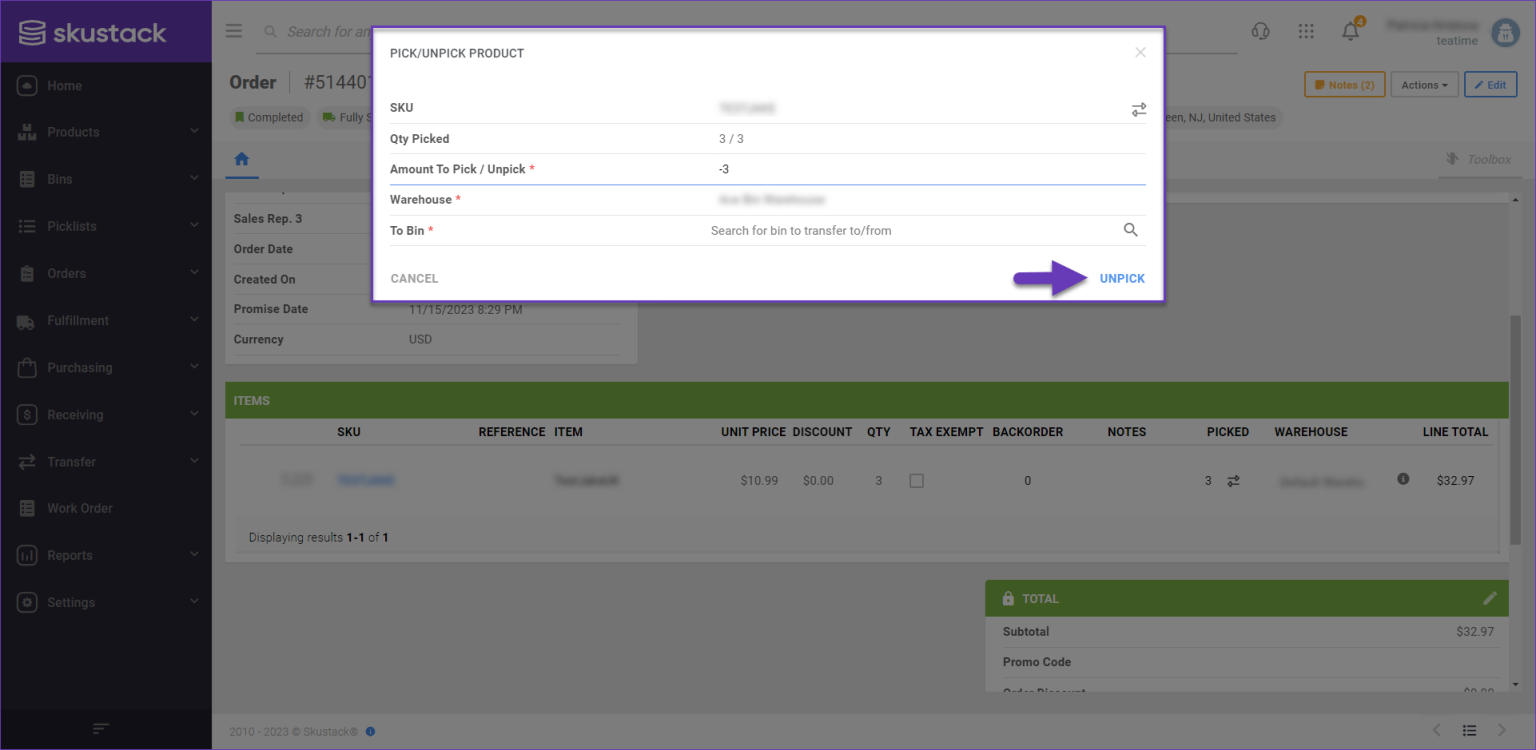
Task: Switch to the home tab above order details
Action: [241, 159]
